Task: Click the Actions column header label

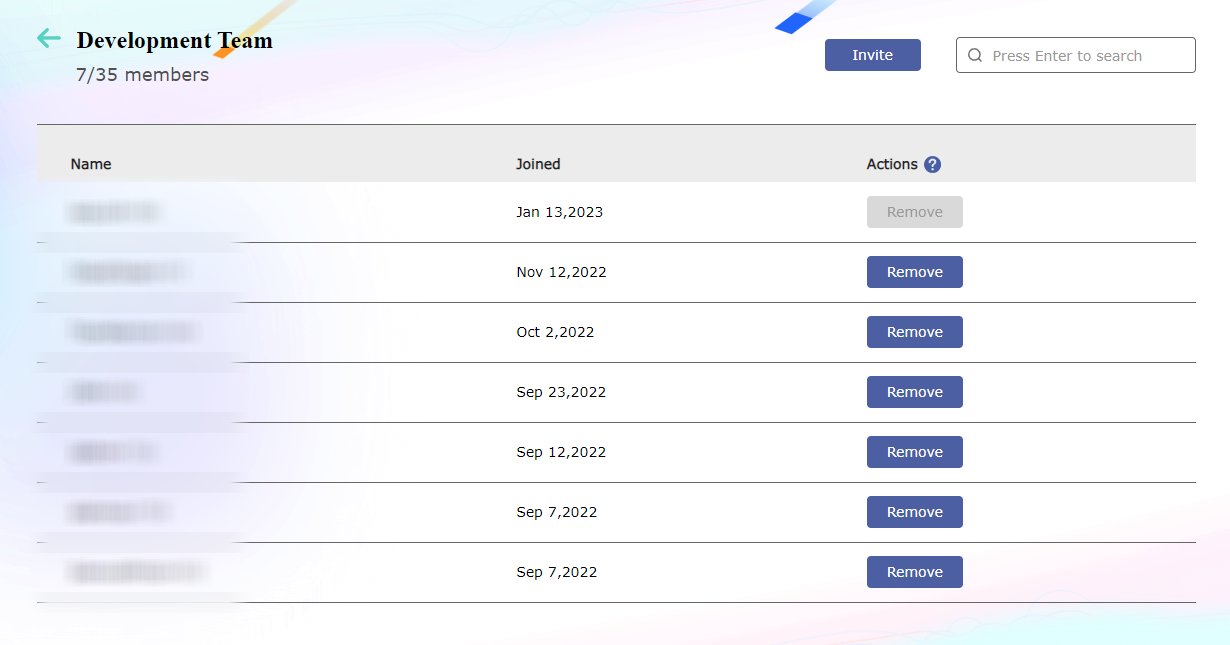Action: pos(891,164)
